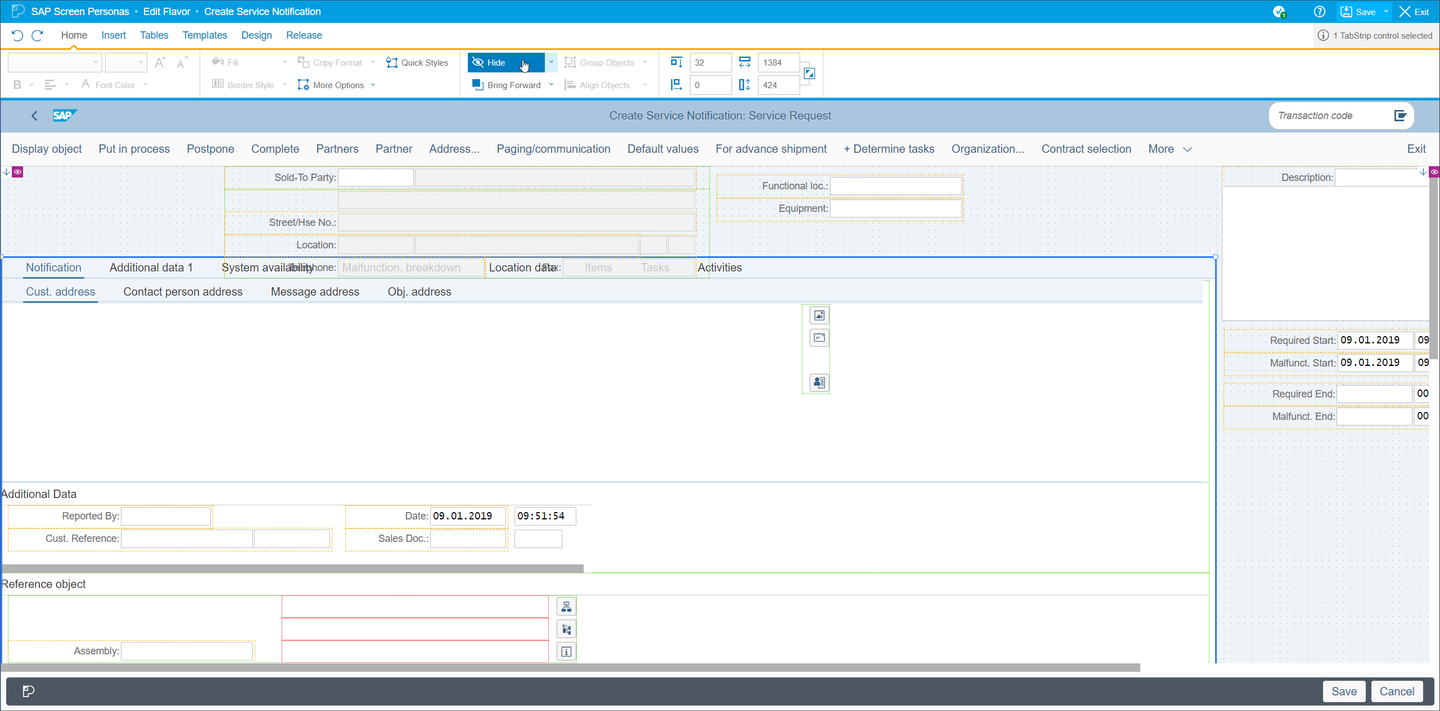The image size is (1440, 711).
Task: Click the Reported By input field
Action: (166, 516)
